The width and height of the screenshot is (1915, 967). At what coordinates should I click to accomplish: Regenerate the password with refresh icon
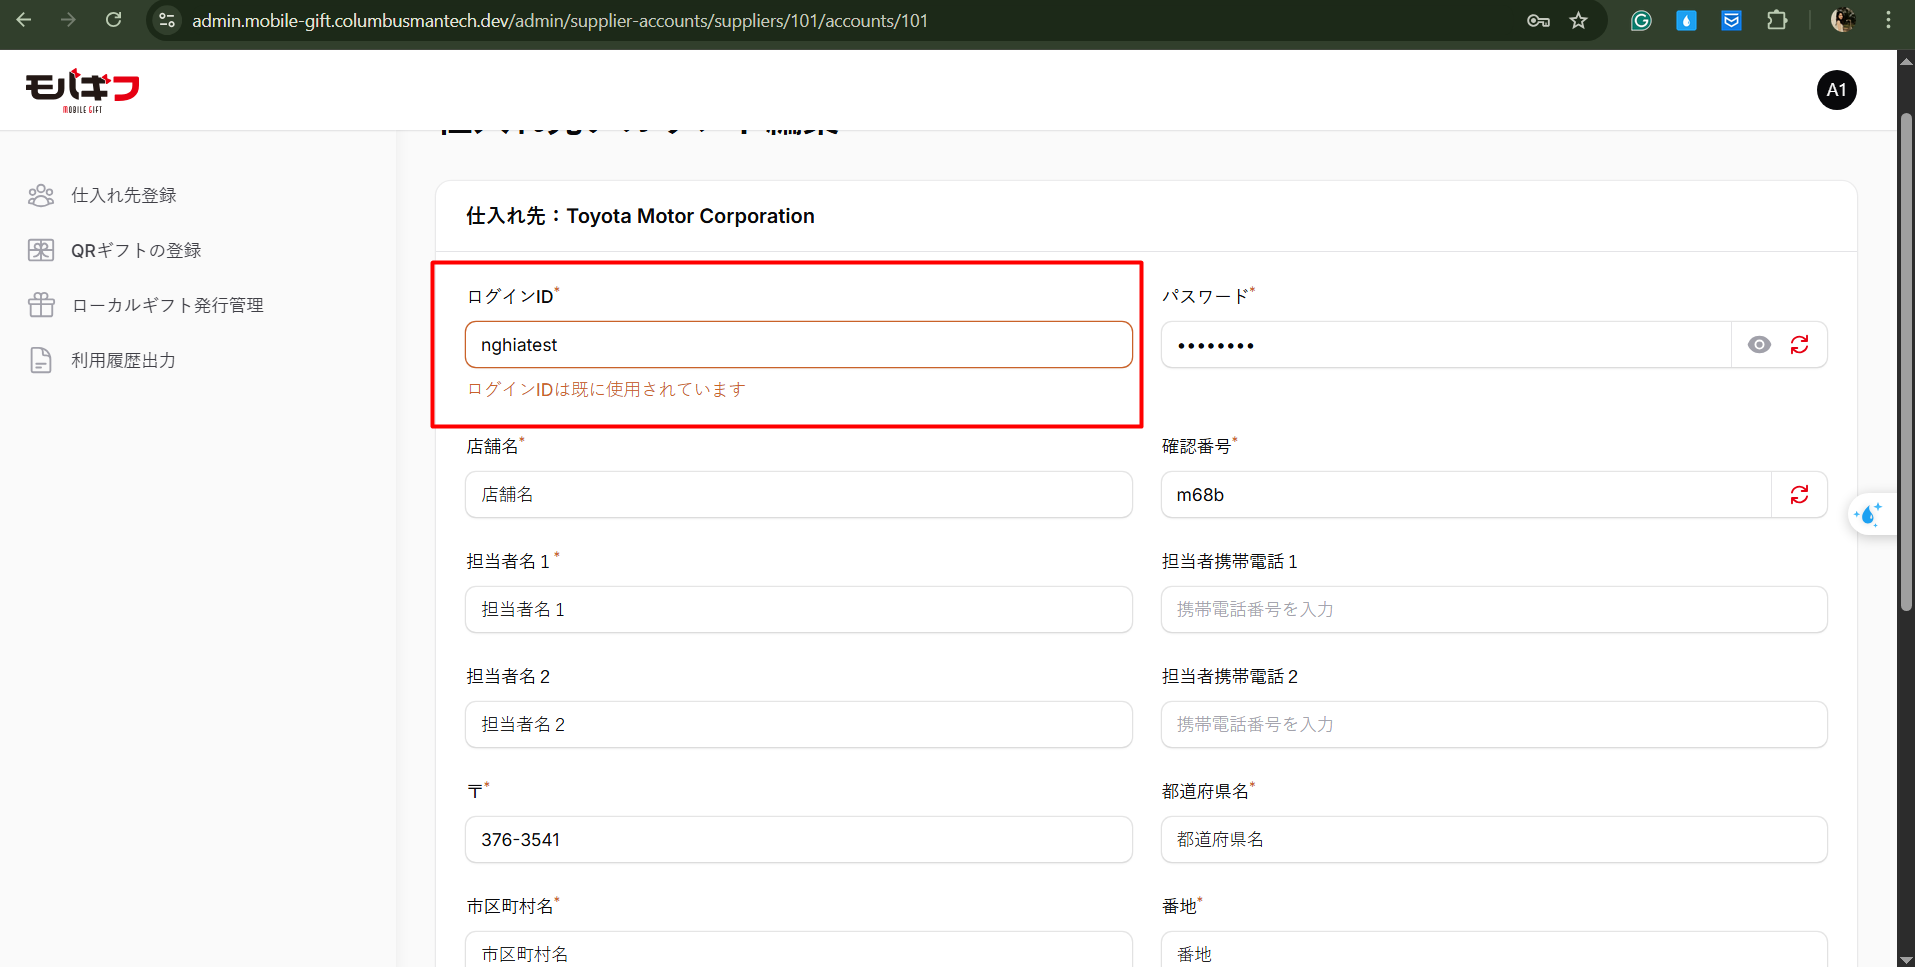1799,345
